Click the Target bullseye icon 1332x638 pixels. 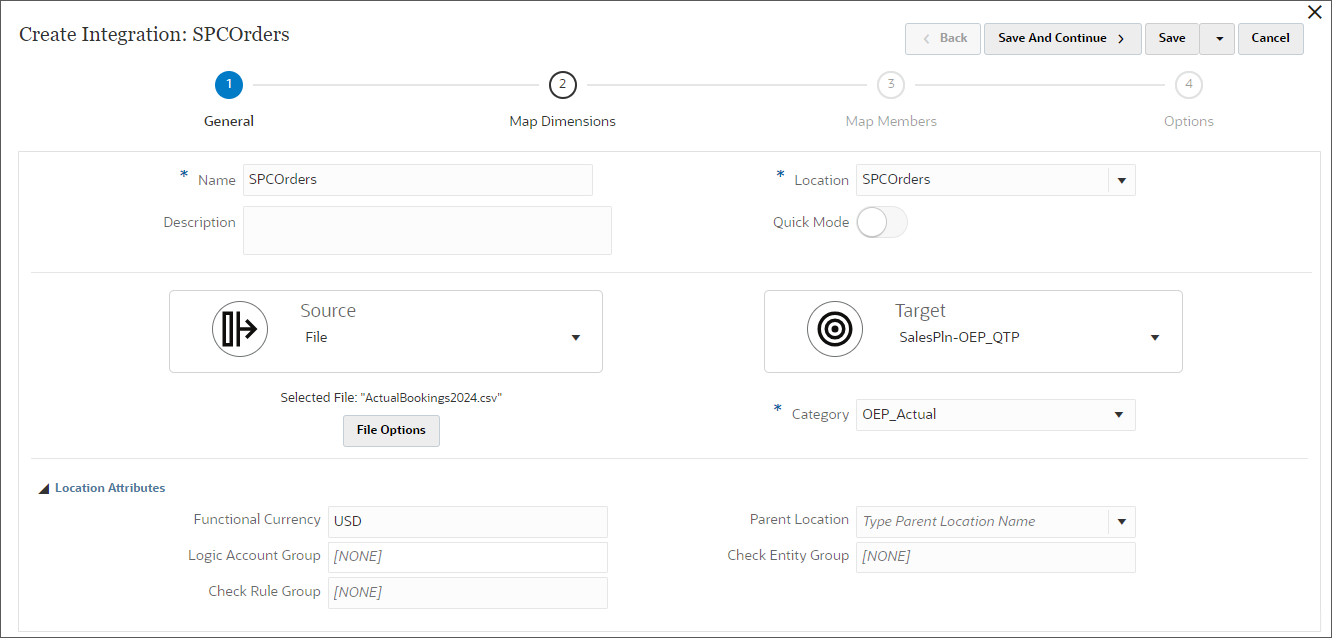pyautogui.click(x=835, y=328)
